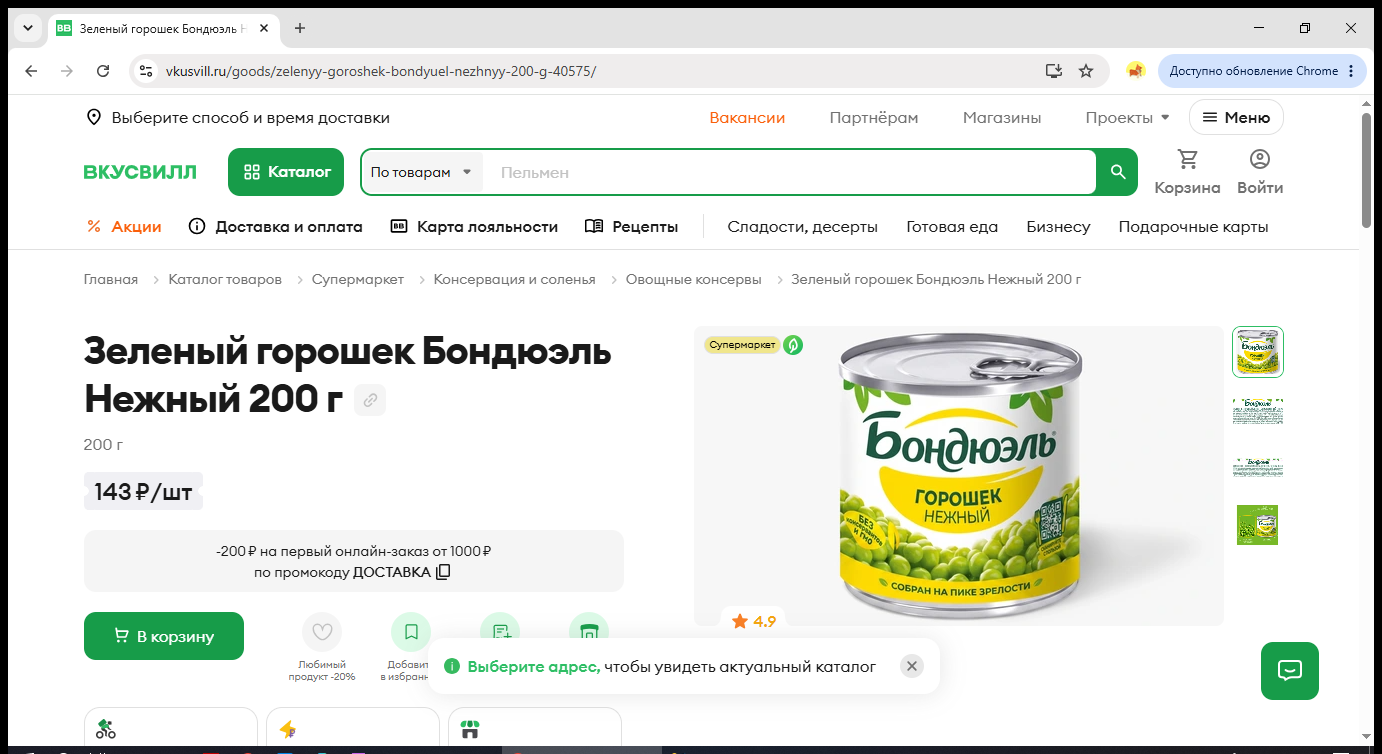
Task: Click the page vertical scrollbar
Action: click(x=1366, y=170)
